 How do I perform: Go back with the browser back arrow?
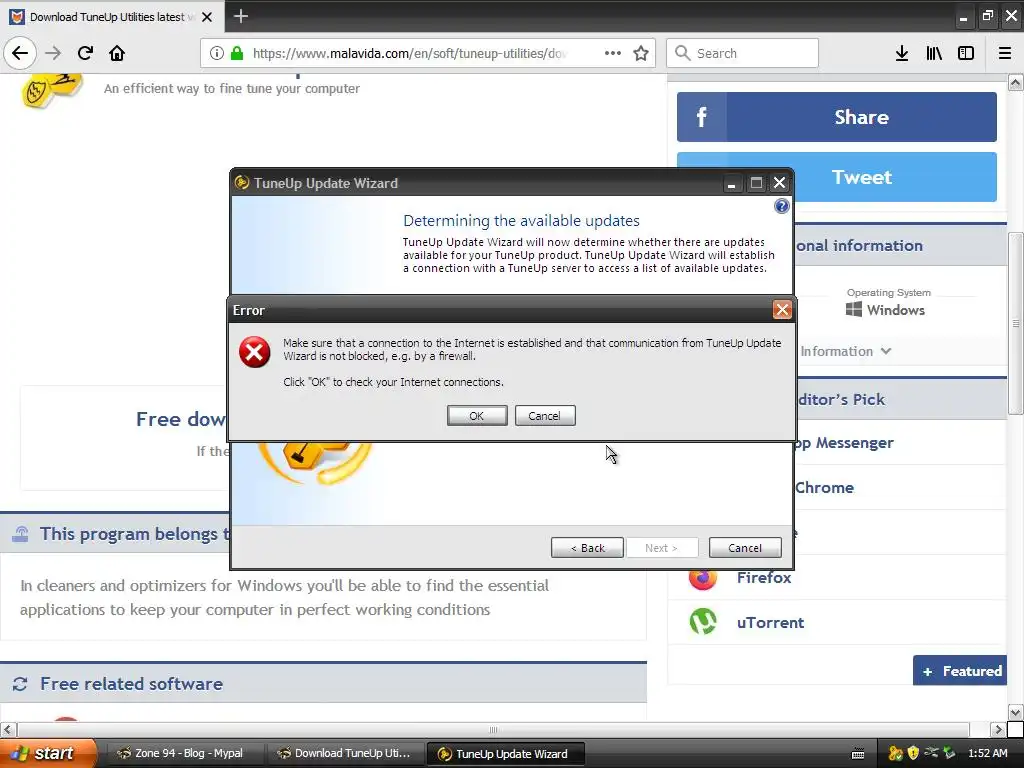(x=20, y=53)
